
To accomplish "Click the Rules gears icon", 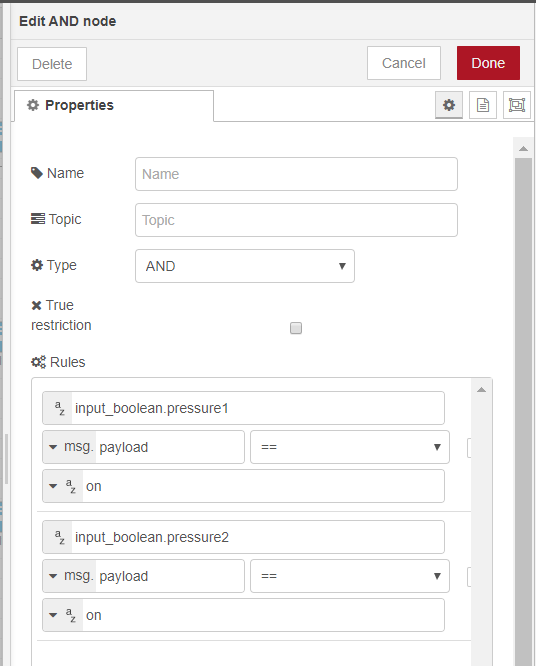I will (x=38, y=362).
